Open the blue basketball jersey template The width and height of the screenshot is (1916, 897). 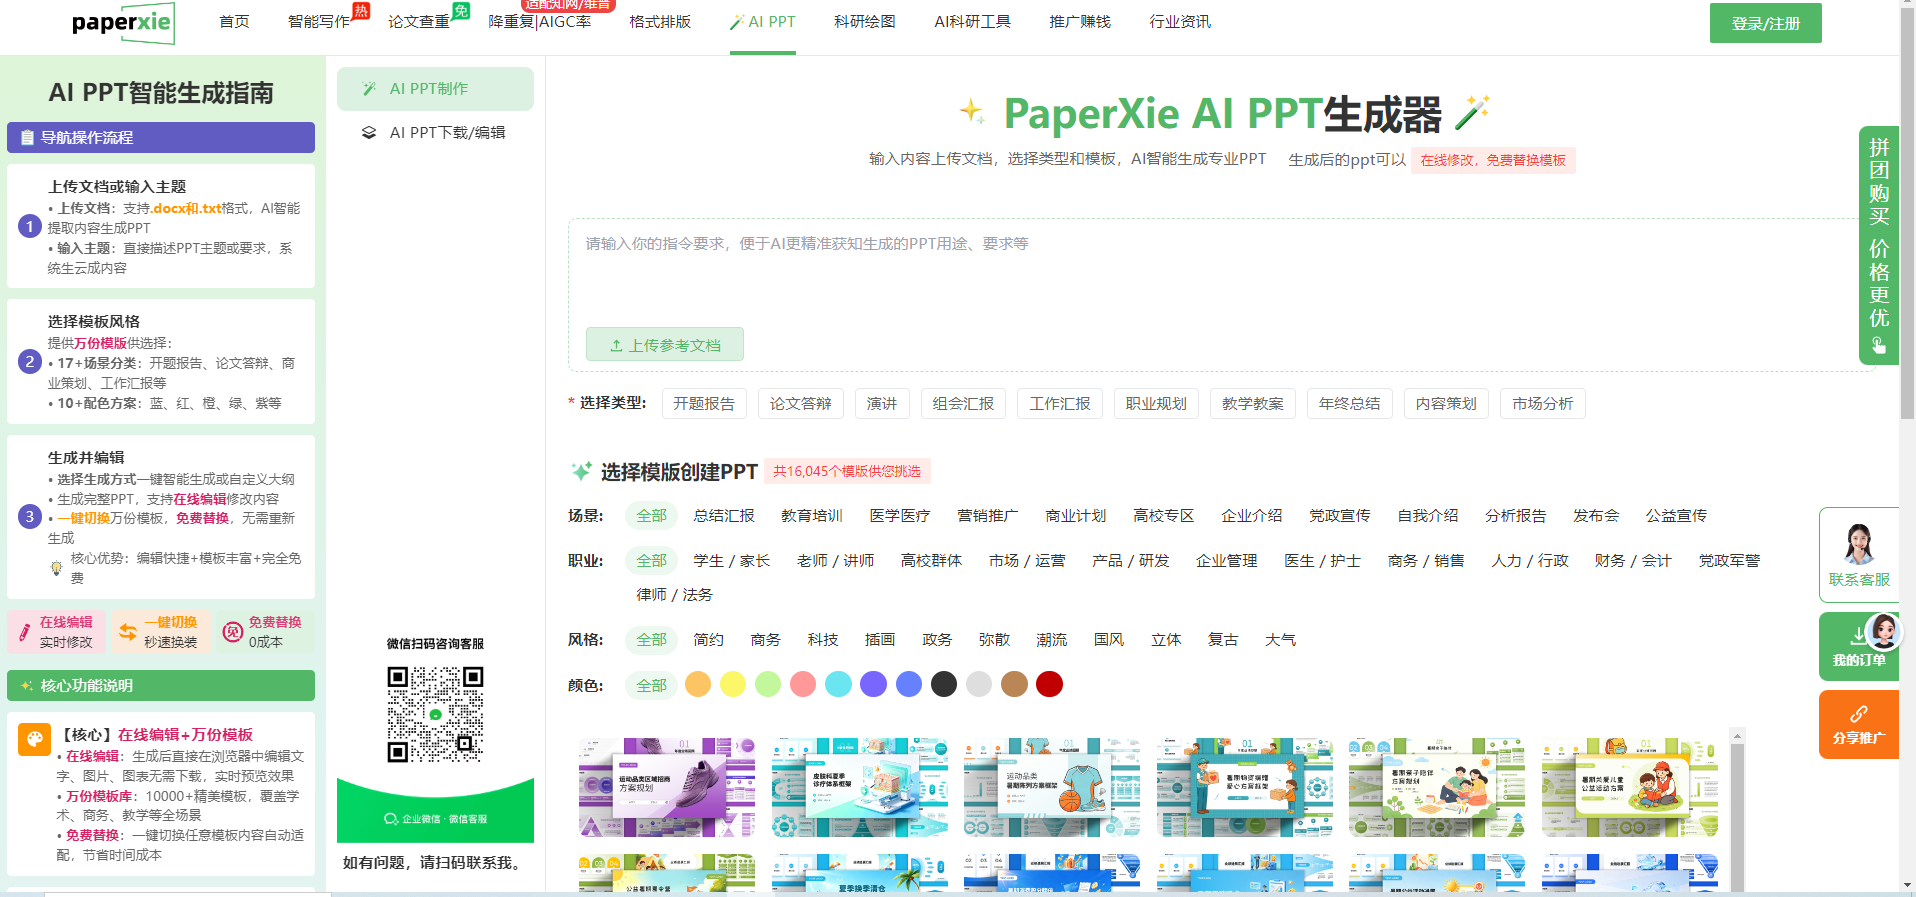coord(1052,788)
